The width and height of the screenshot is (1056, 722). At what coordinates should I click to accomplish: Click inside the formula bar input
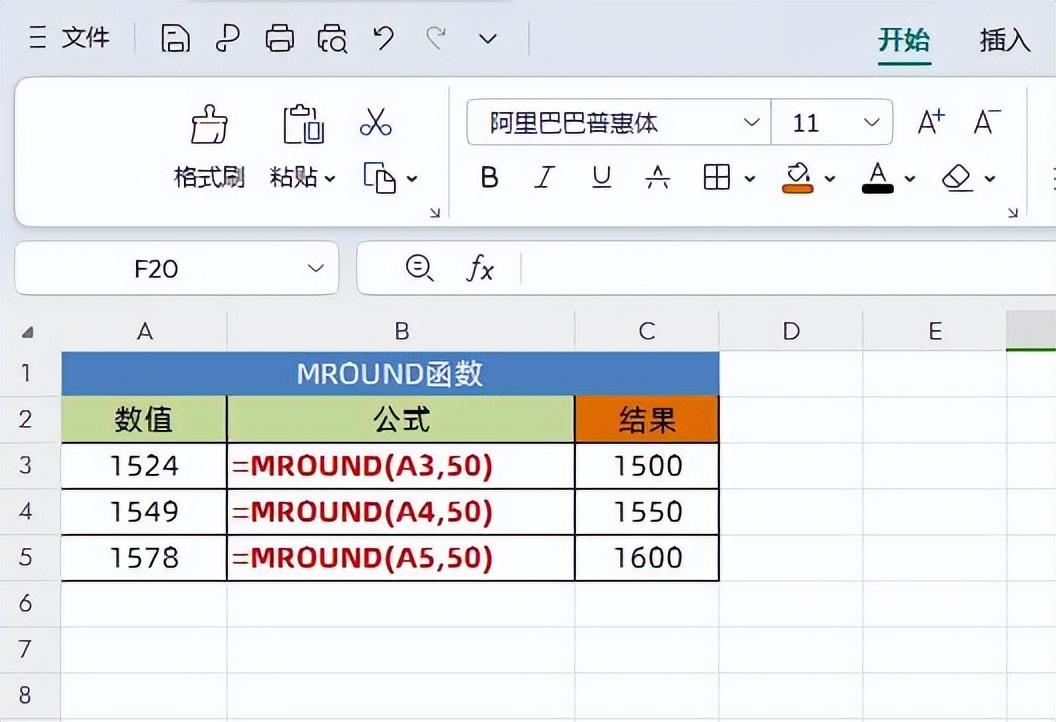[x=787, y=269]
